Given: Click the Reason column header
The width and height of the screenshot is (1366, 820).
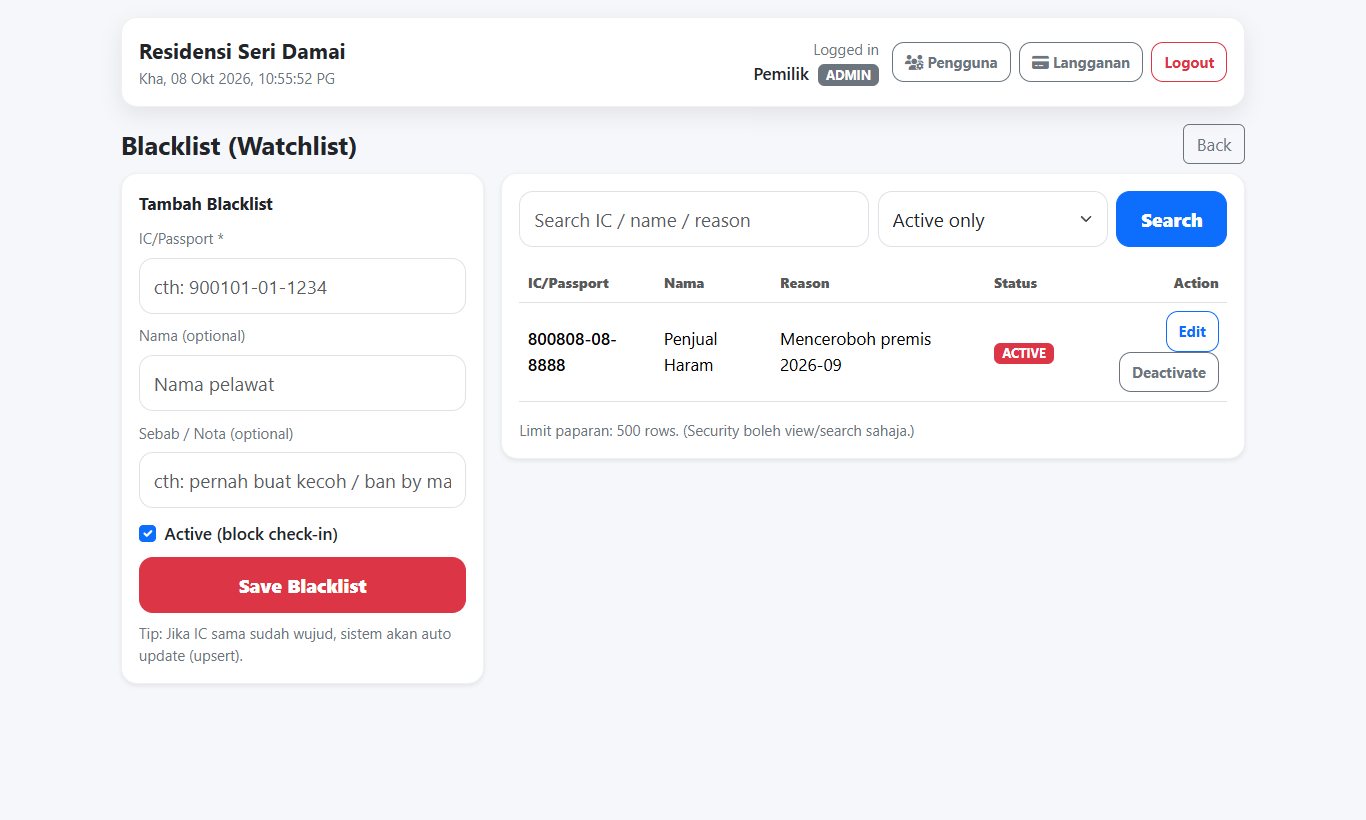Looking at the screenshot, I should [805, 283].
